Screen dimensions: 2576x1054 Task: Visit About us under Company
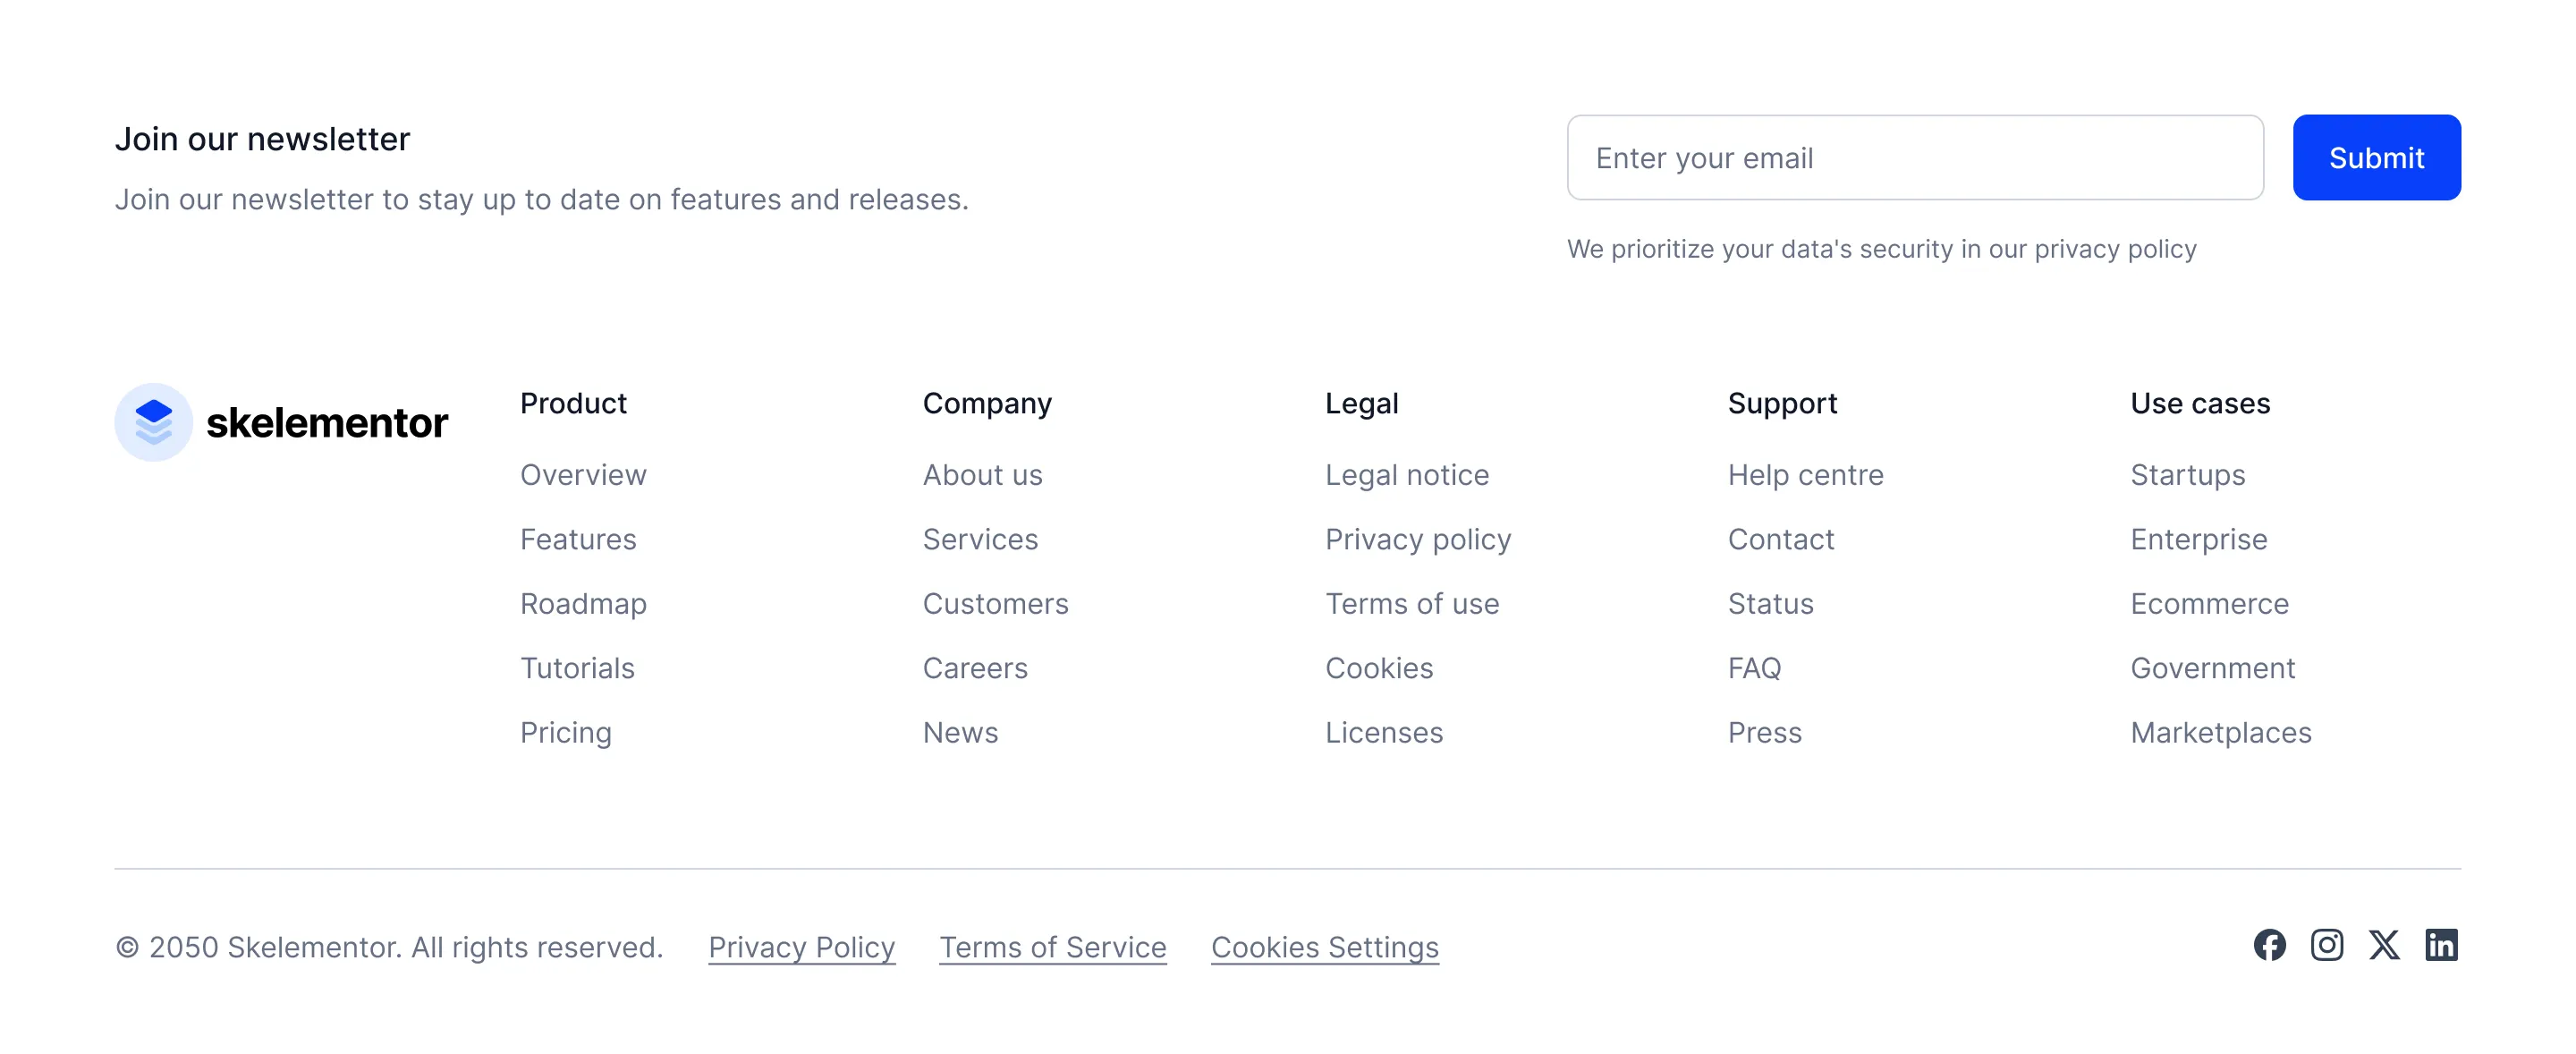coord(982,475)
